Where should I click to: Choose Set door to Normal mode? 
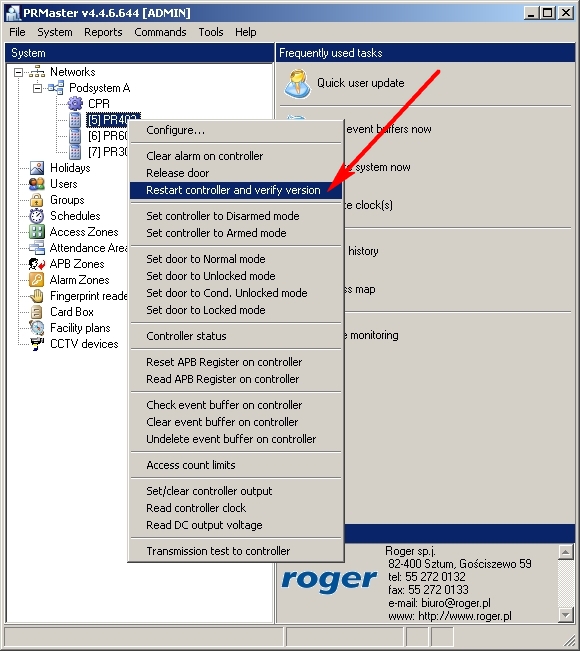click(236, 259)
